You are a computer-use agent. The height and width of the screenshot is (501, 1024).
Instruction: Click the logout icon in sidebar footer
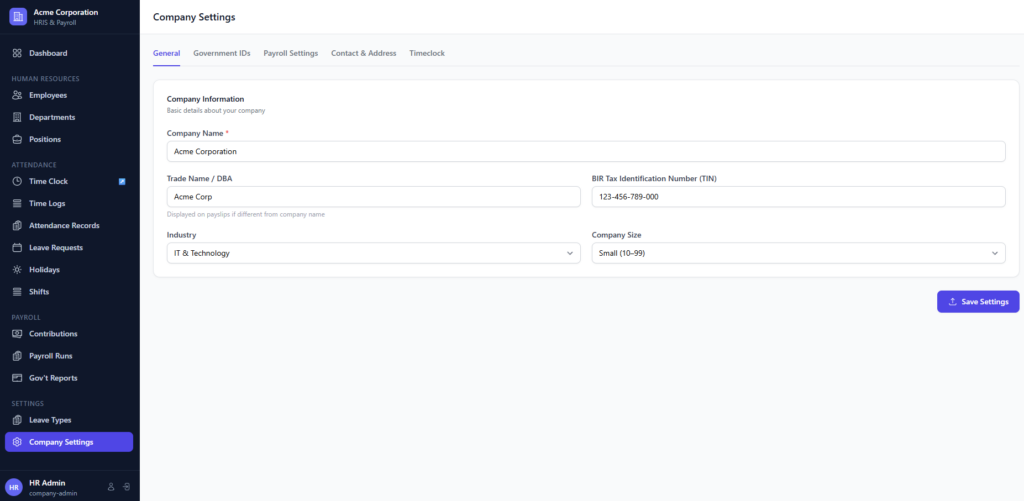coord(127,487)
